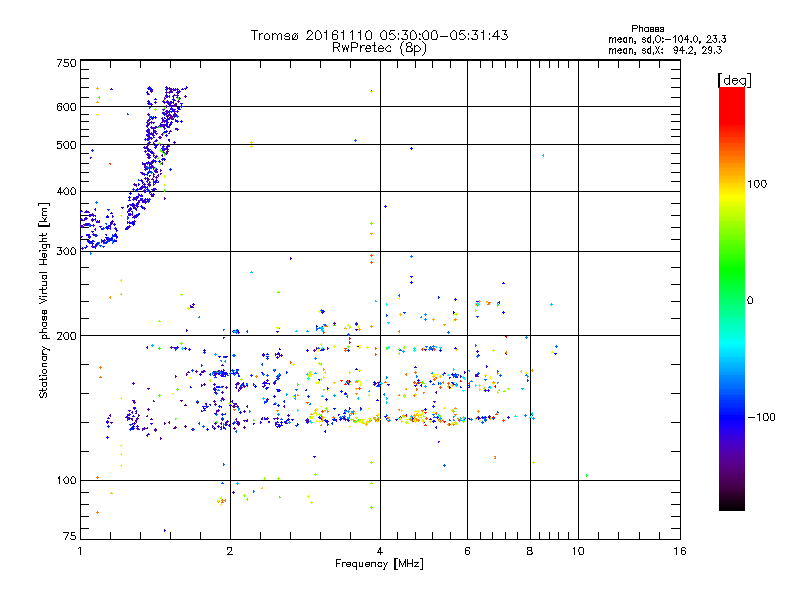Screen dimensions: 800x600
Task: Click y-axis tick label '200'
Action: 66,336
